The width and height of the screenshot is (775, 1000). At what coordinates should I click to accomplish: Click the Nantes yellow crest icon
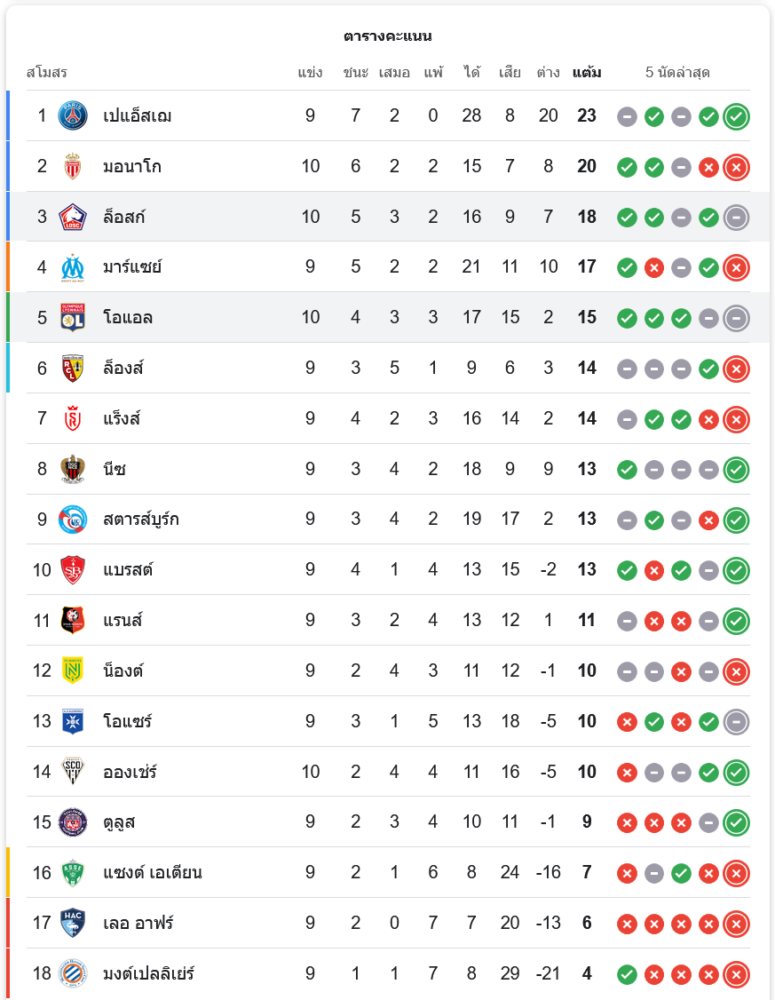coord(73,671)
